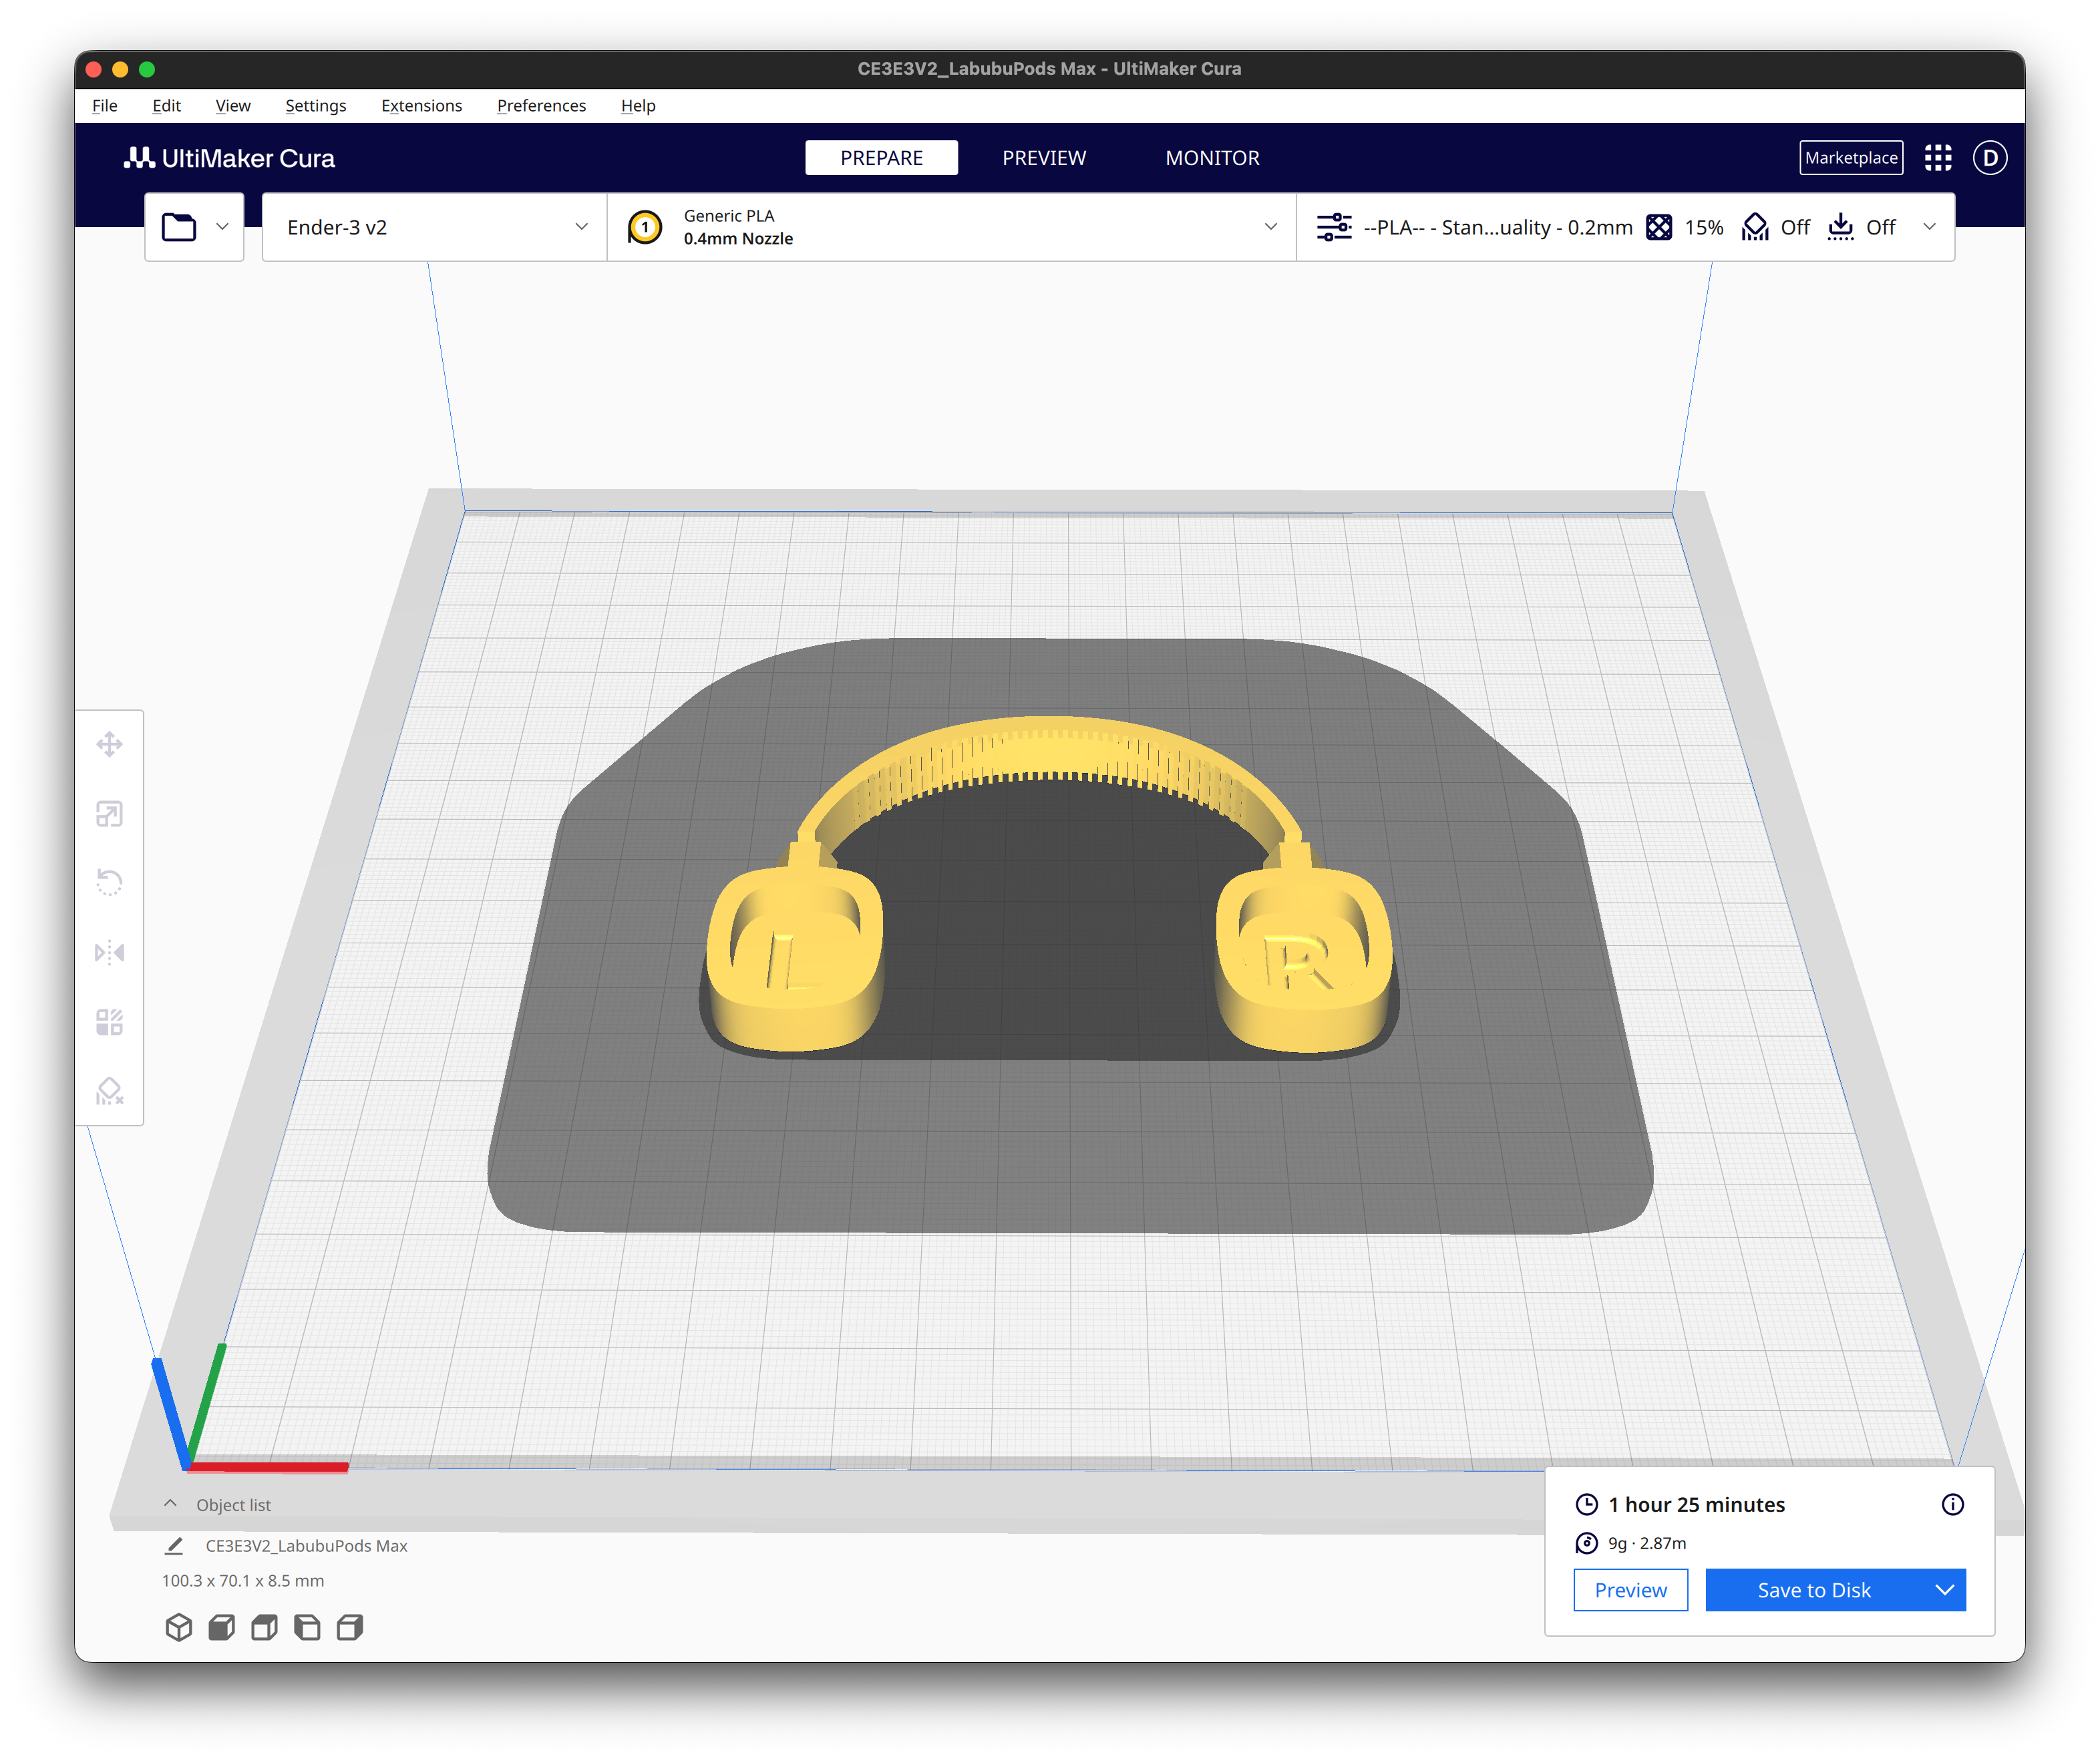Select the Mirror tool icon
Image resolution: width=2100 pixels, height=1761 pixels.
coord(109,952)
